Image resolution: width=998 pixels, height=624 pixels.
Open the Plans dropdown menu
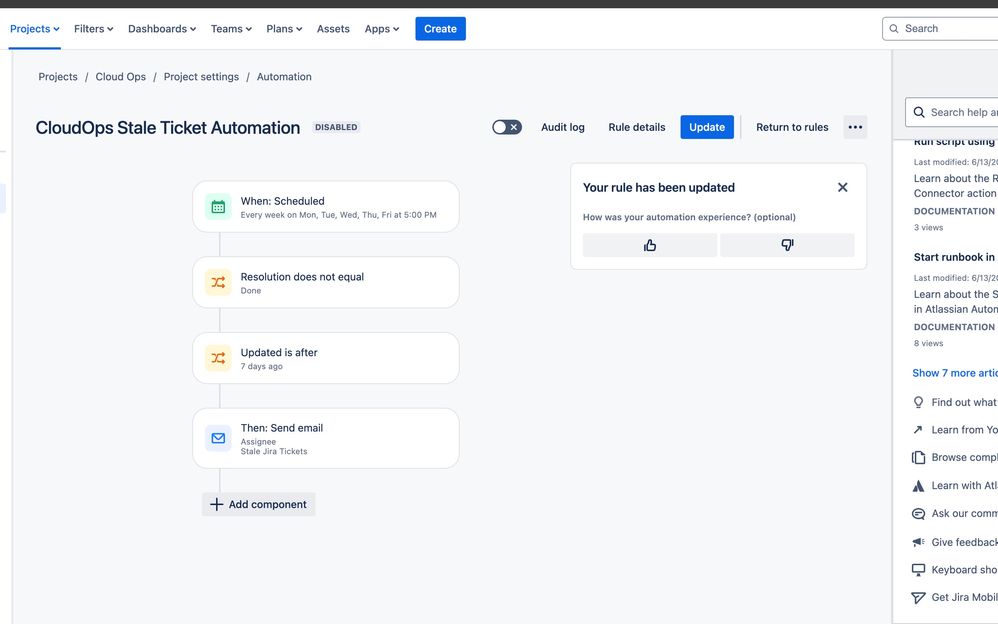[284, 29]
